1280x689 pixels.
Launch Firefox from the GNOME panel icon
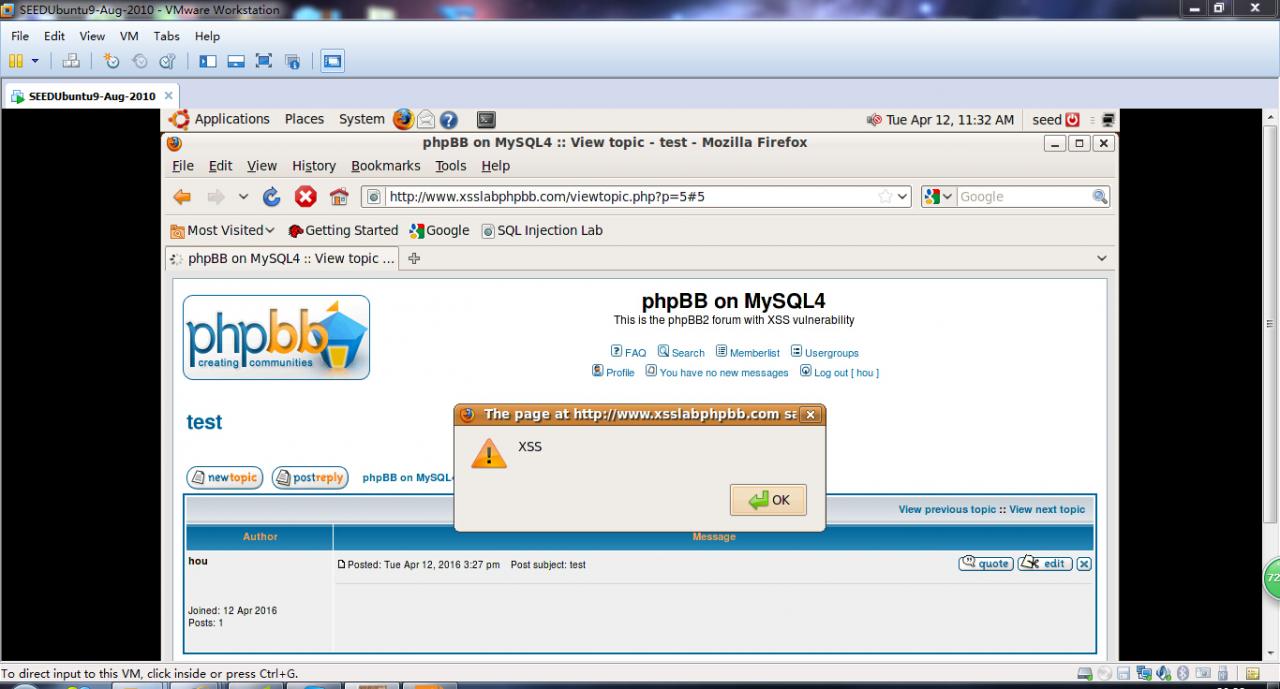pyautogui.click(x=403, y=119)
